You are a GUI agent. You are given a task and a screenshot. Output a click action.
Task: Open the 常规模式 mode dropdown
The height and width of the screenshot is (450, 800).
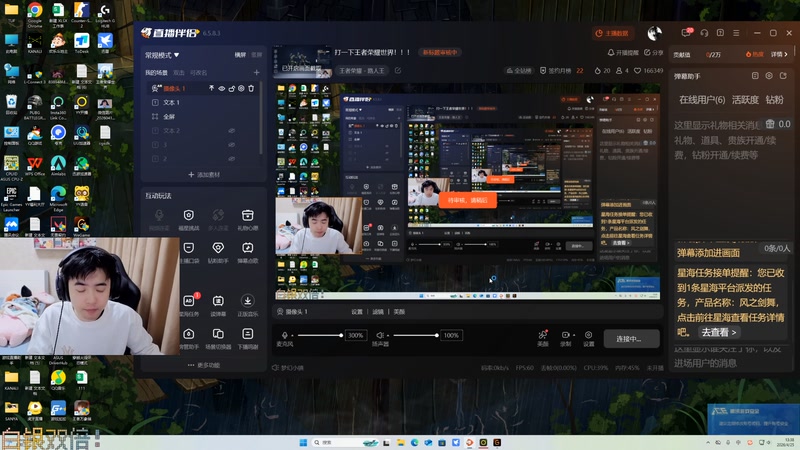click(162, 55)
